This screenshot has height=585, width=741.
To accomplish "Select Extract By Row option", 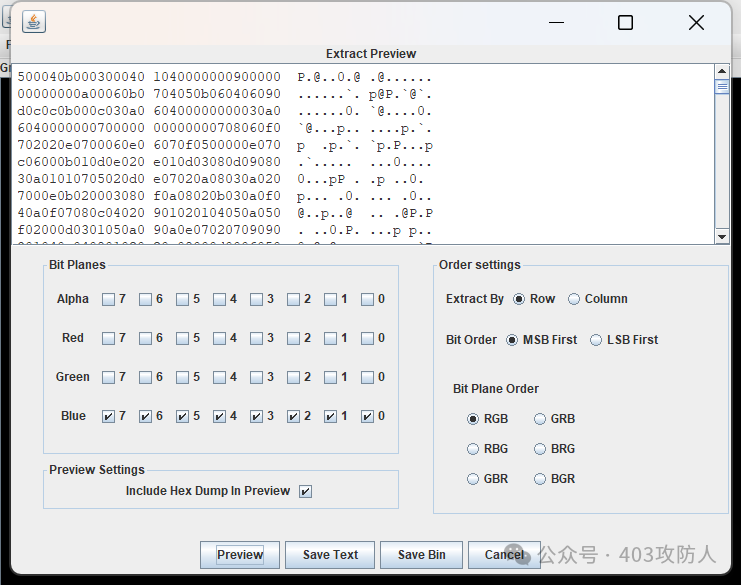I will [519, 299].
